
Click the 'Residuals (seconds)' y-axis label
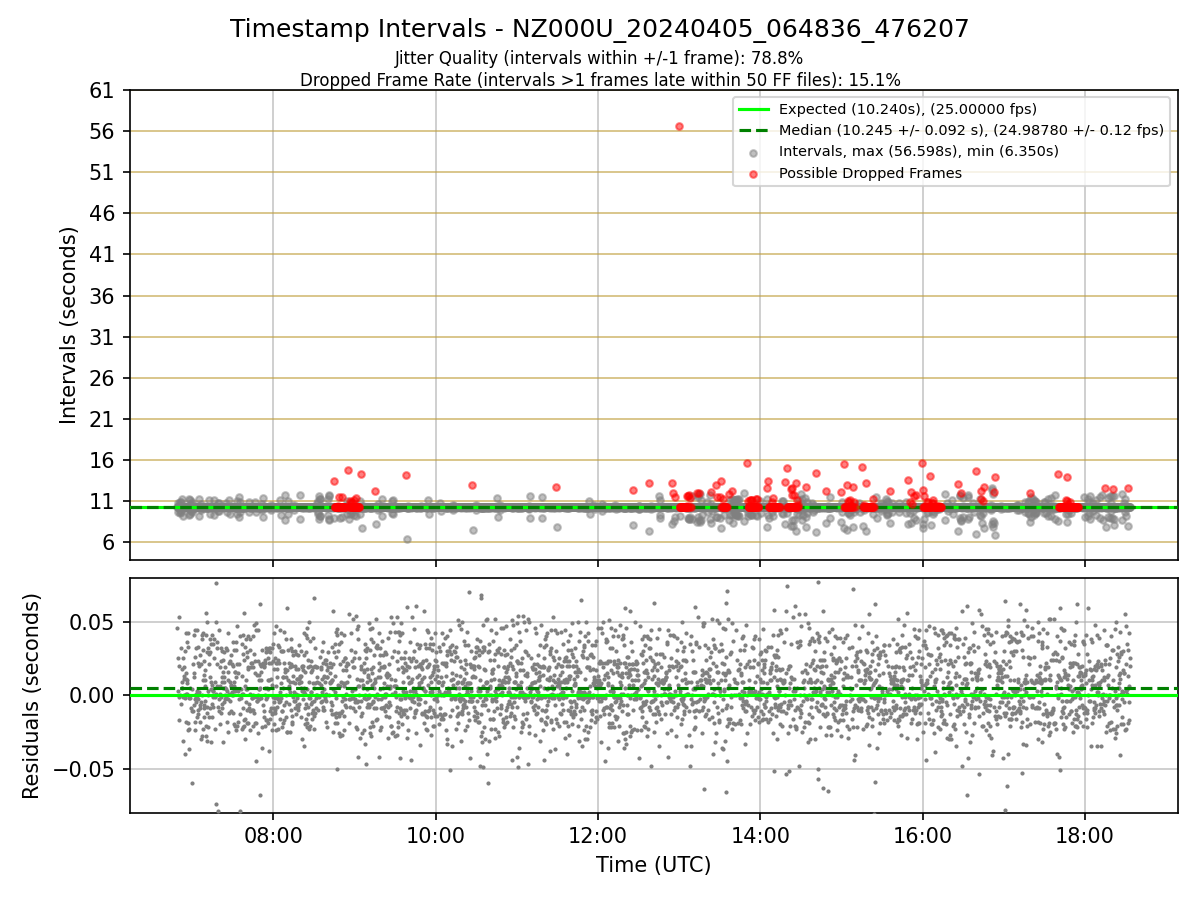pyautogui.click(x=32, y=696)
